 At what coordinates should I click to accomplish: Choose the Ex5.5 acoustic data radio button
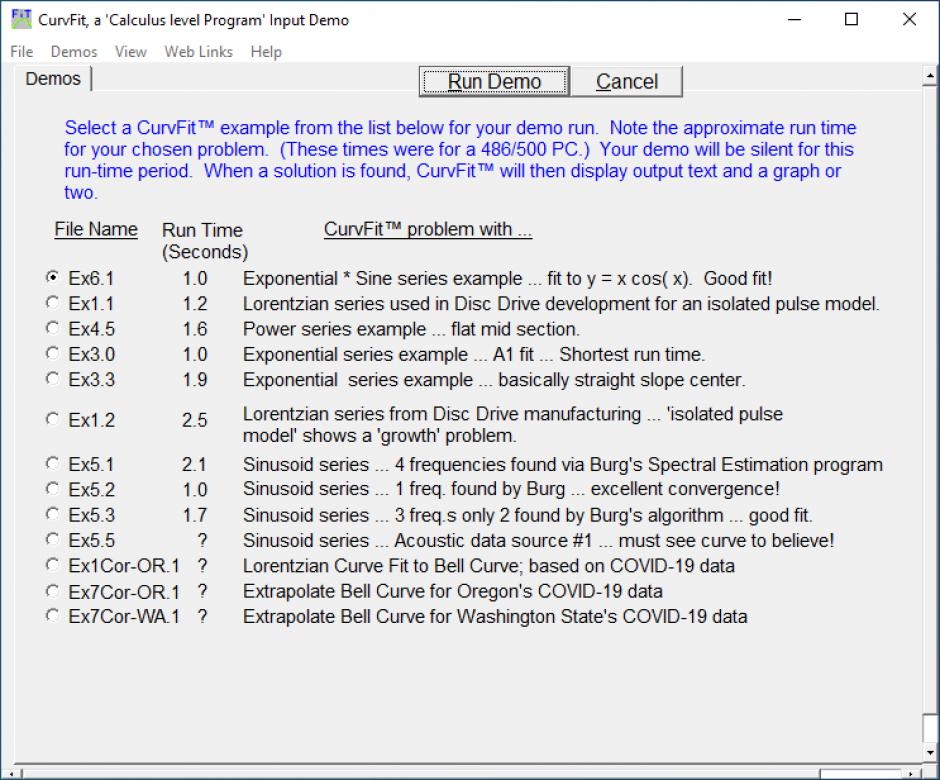(x=53, y=539)
